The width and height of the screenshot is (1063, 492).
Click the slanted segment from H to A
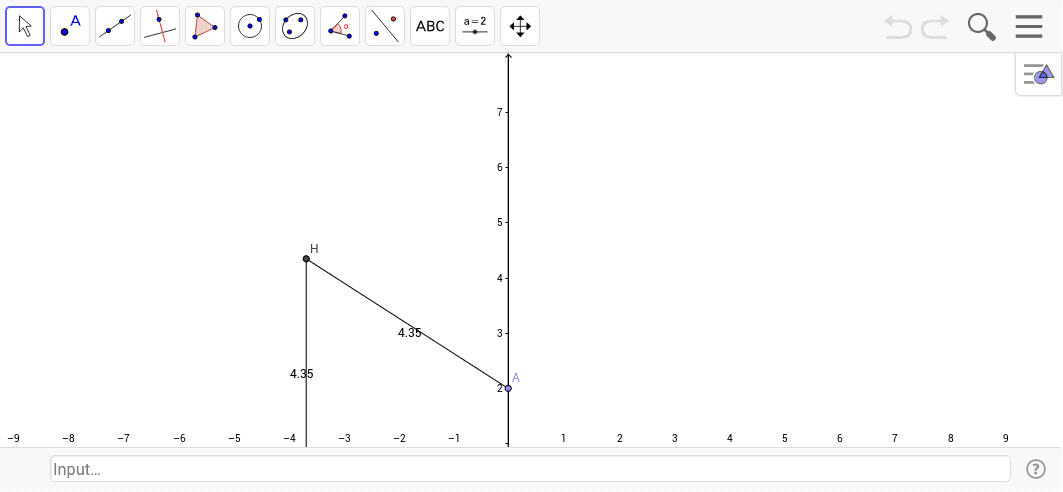click(407, 323)
